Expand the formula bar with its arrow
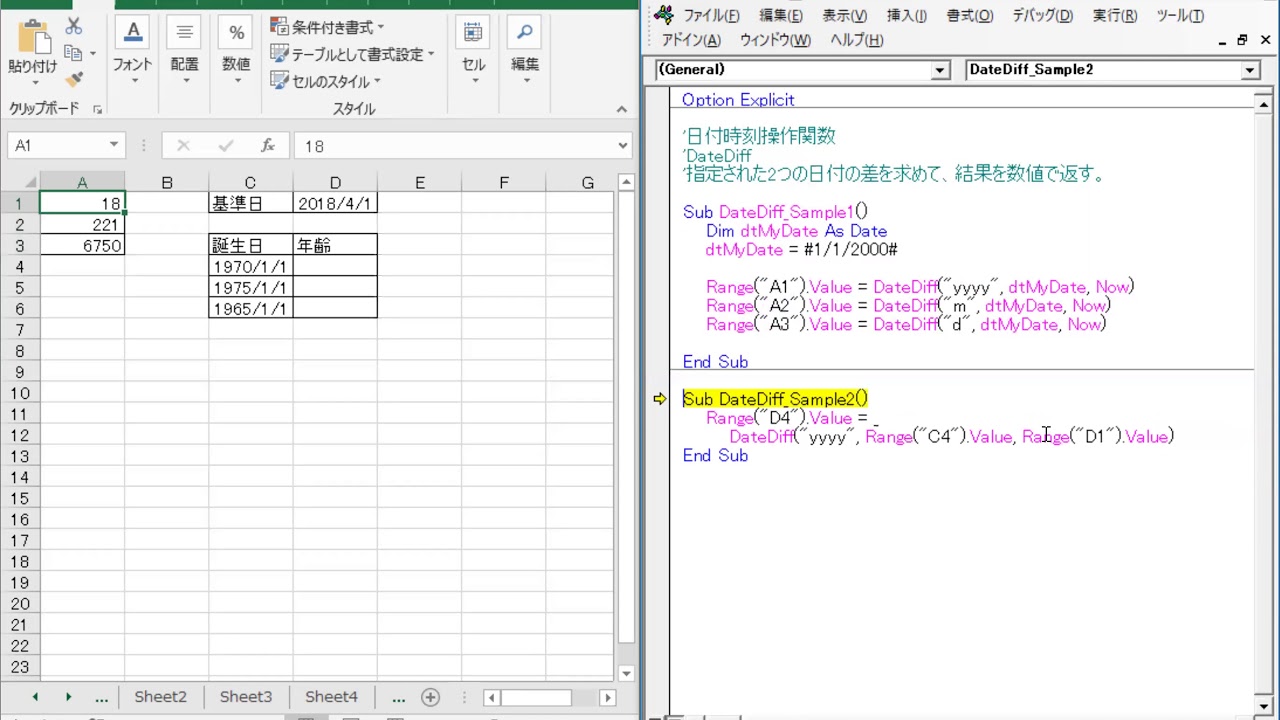Viewport: 1280px width, 720px height. tap(622, 145)
